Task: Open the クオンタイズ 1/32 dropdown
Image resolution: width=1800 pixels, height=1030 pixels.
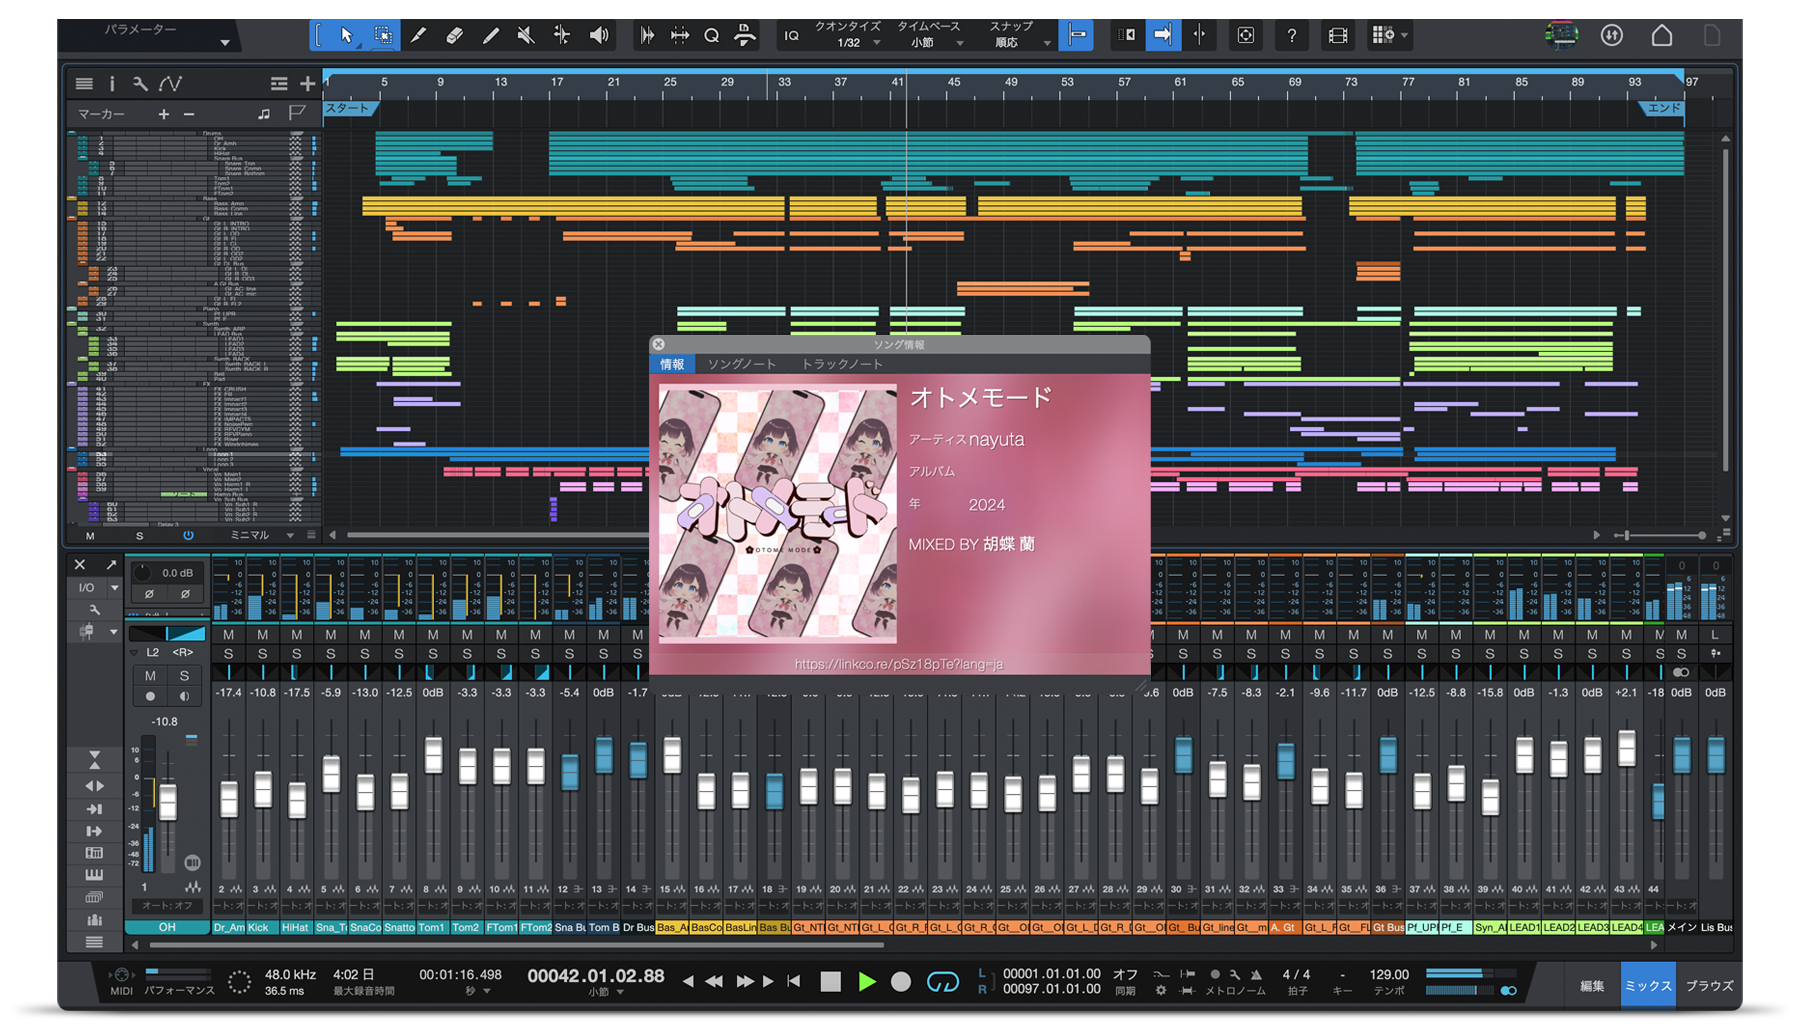Action: click(848, 36)
